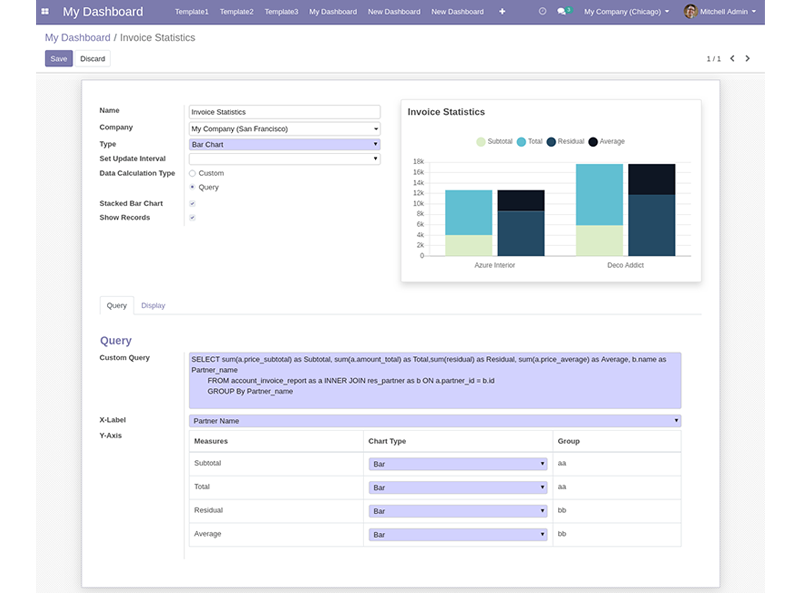Open the apps grid menu icon

(x=45, y=12)
